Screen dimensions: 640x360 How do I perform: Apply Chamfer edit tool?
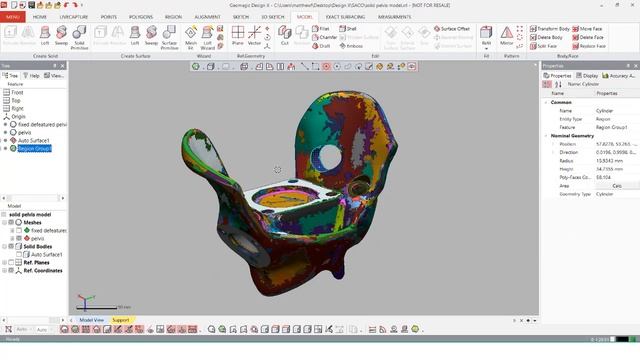click(x=325, y=37)
